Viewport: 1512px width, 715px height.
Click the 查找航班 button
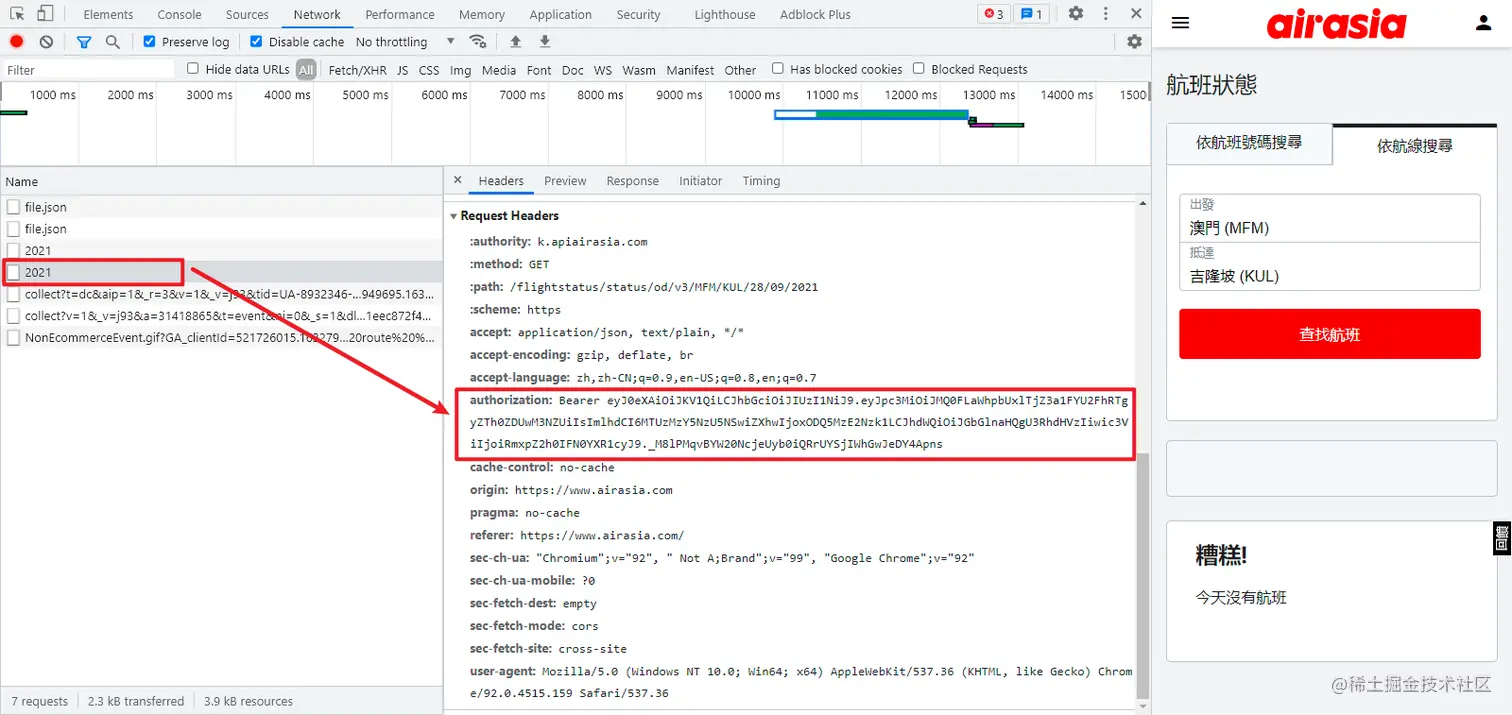(x=1329, y=334)
